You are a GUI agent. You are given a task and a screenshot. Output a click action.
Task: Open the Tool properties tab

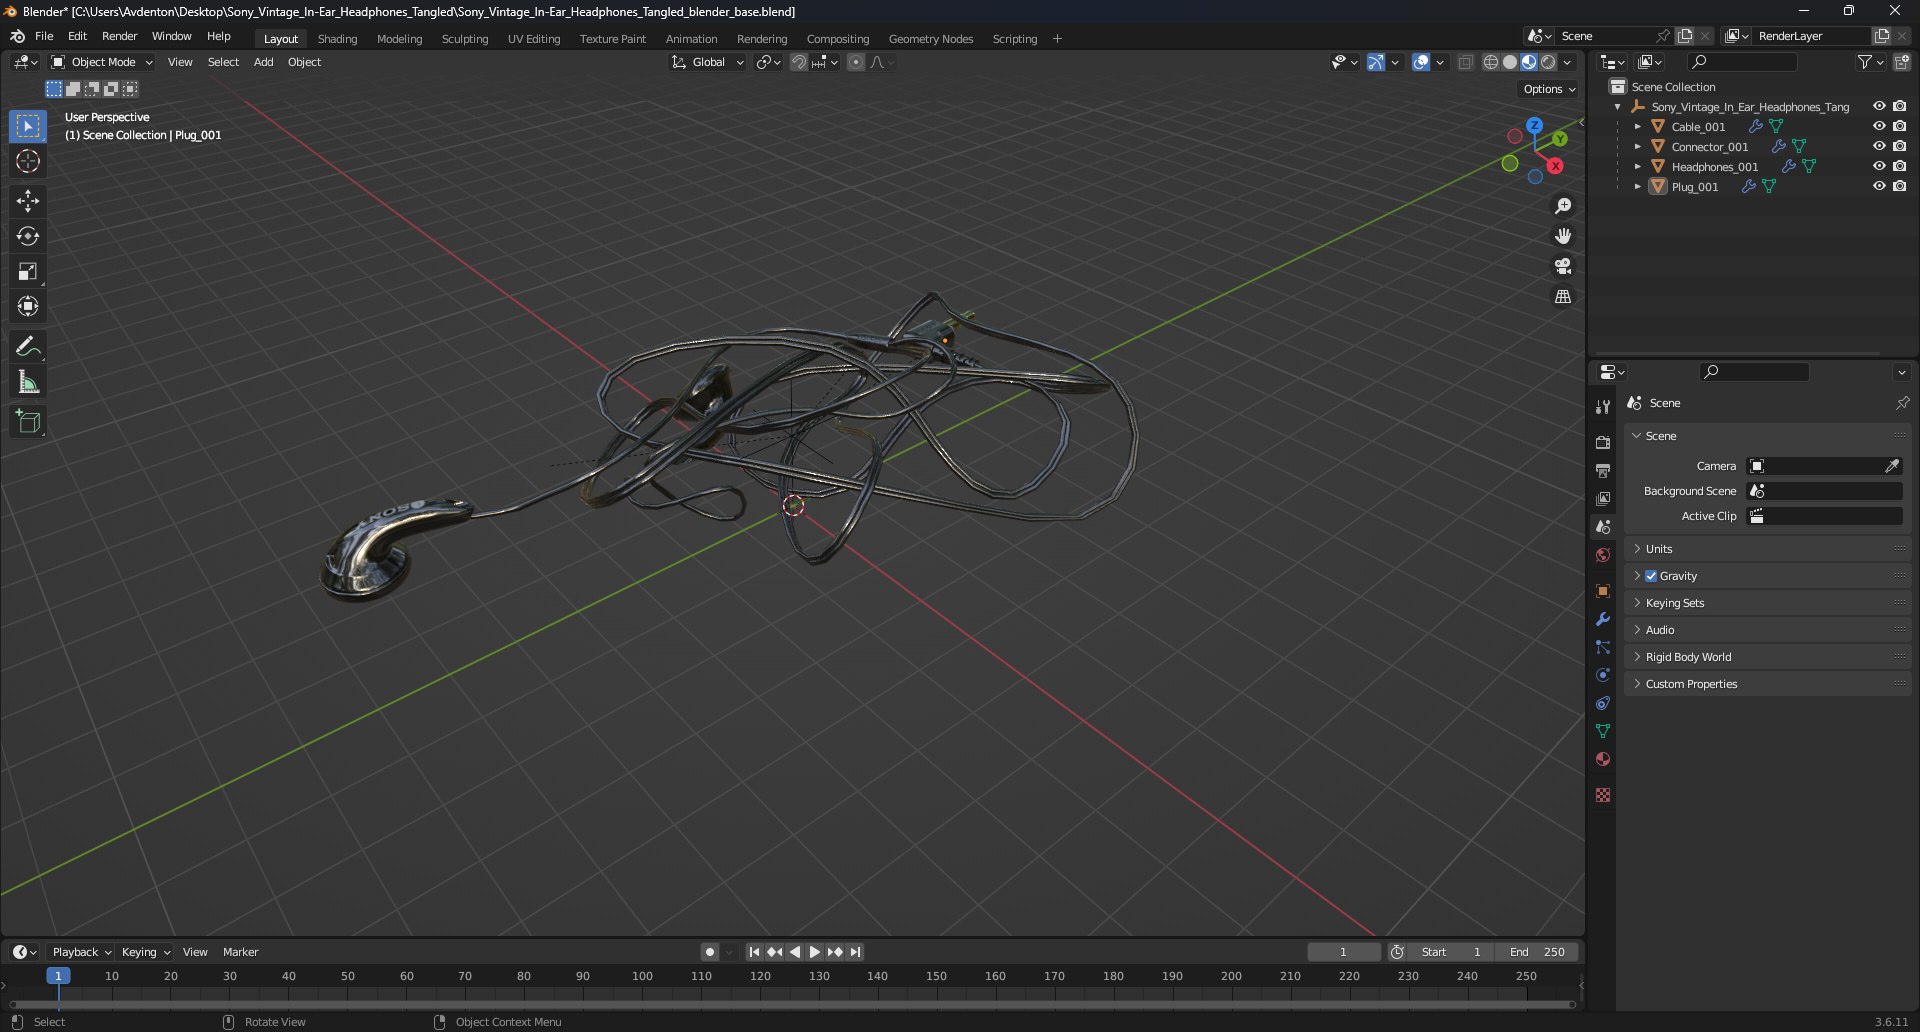(1603, 407)
